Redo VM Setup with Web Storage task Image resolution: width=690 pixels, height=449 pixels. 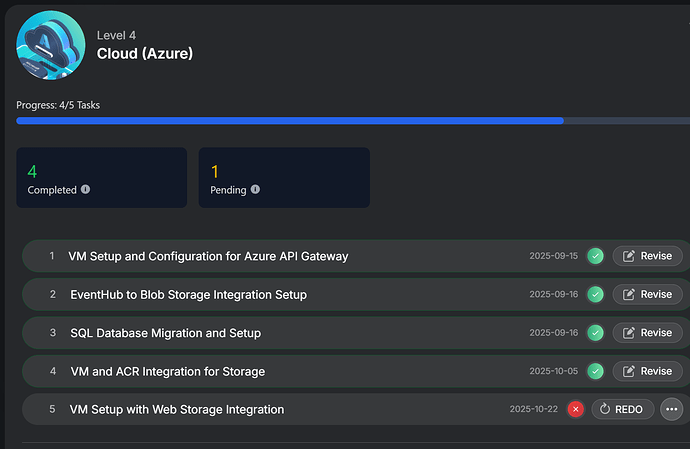coord(623,409)
